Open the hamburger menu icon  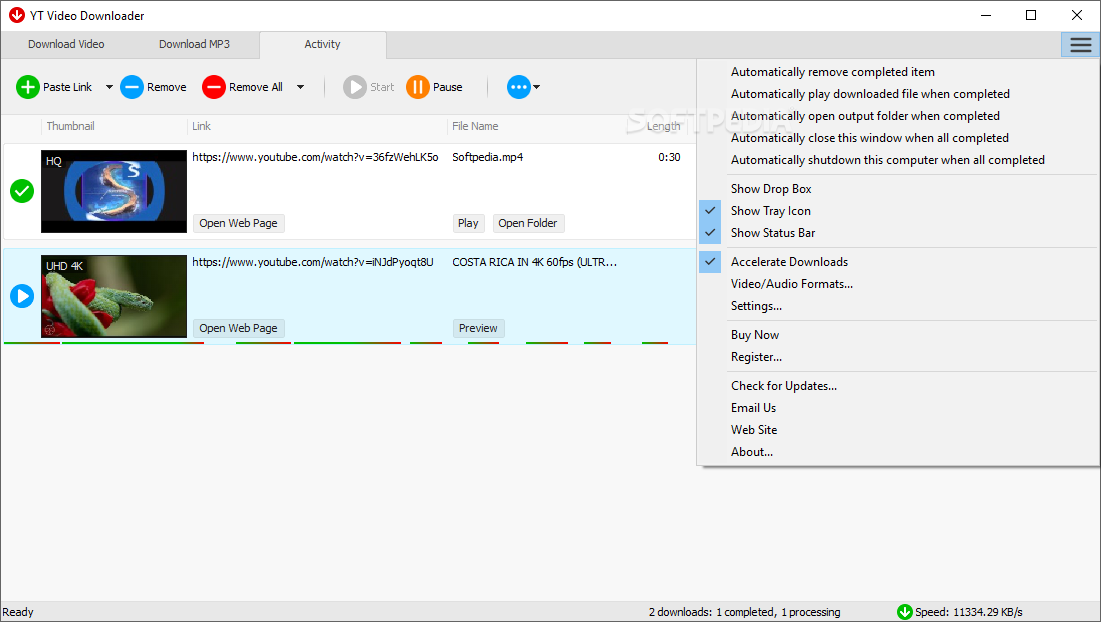pos(1080,45)
